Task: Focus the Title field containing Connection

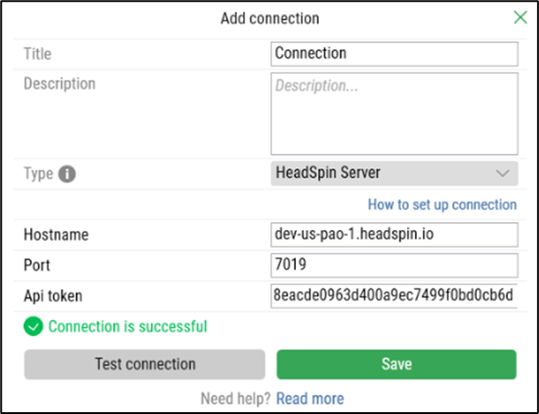Action: coord(394,54)
